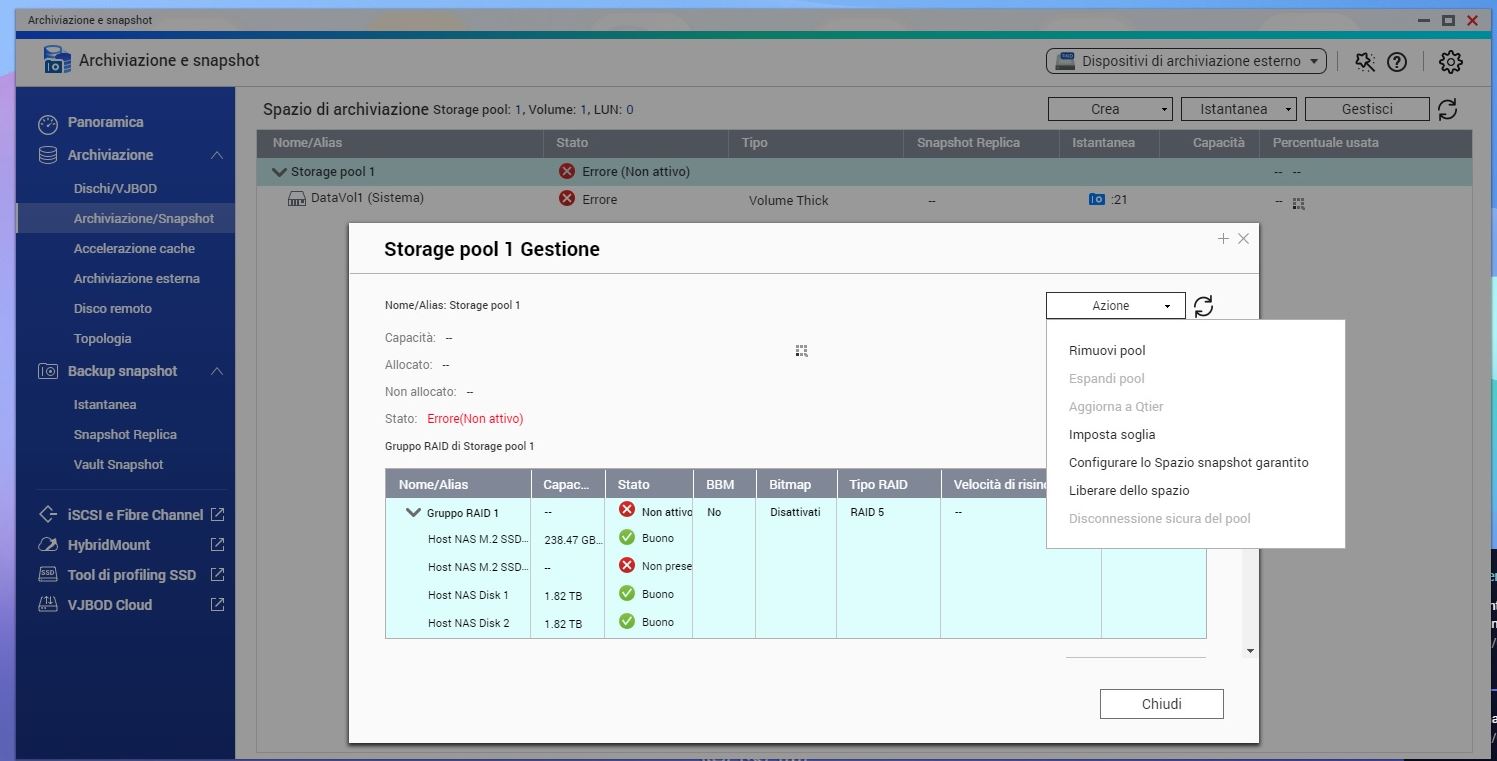
Task: Collapse the Storage pool 1 row
Action: (x=279, y=172)
